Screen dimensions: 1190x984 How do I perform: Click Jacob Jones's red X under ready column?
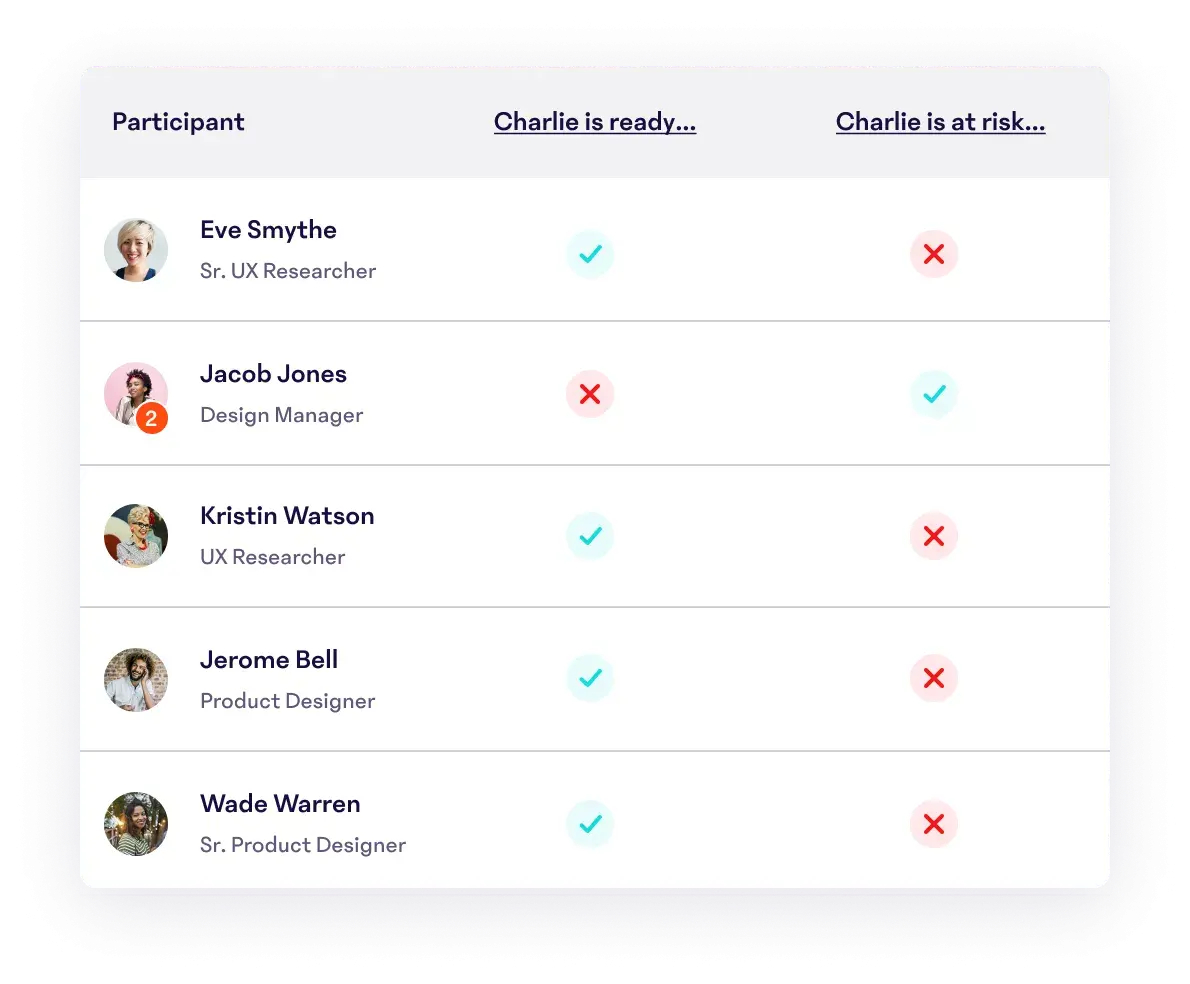(x=590, y=394)
